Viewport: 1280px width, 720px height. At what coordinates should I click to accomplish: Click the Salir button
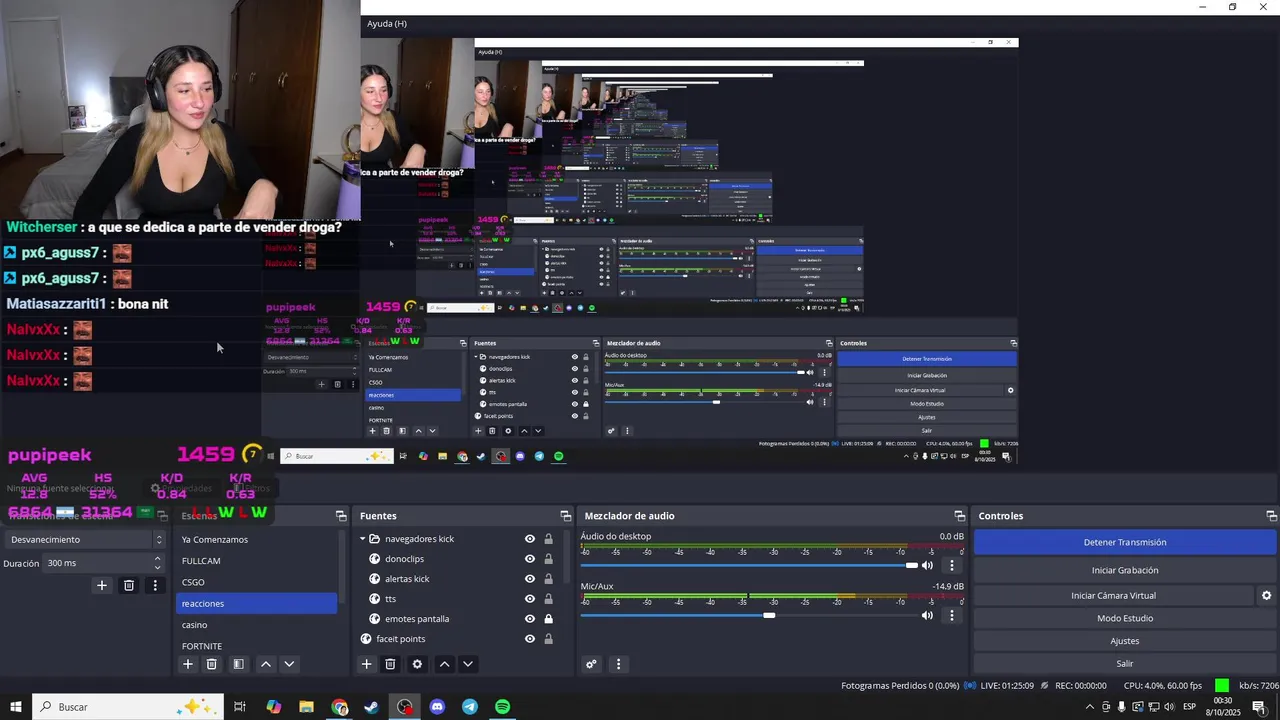[x=1125, y=663]
